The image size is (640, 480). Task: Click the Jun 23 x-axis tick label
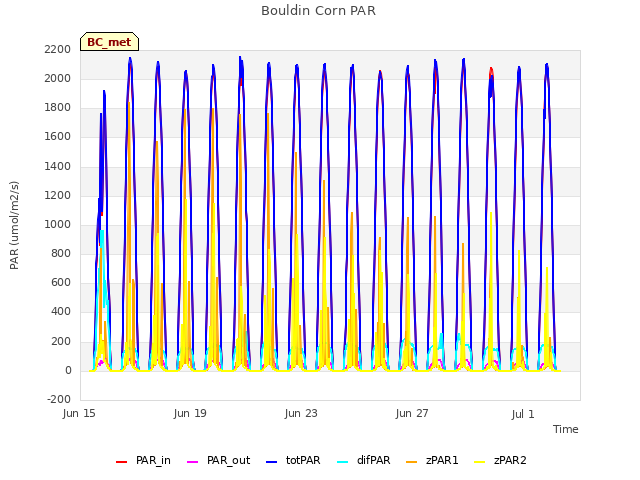click(301, 413)
